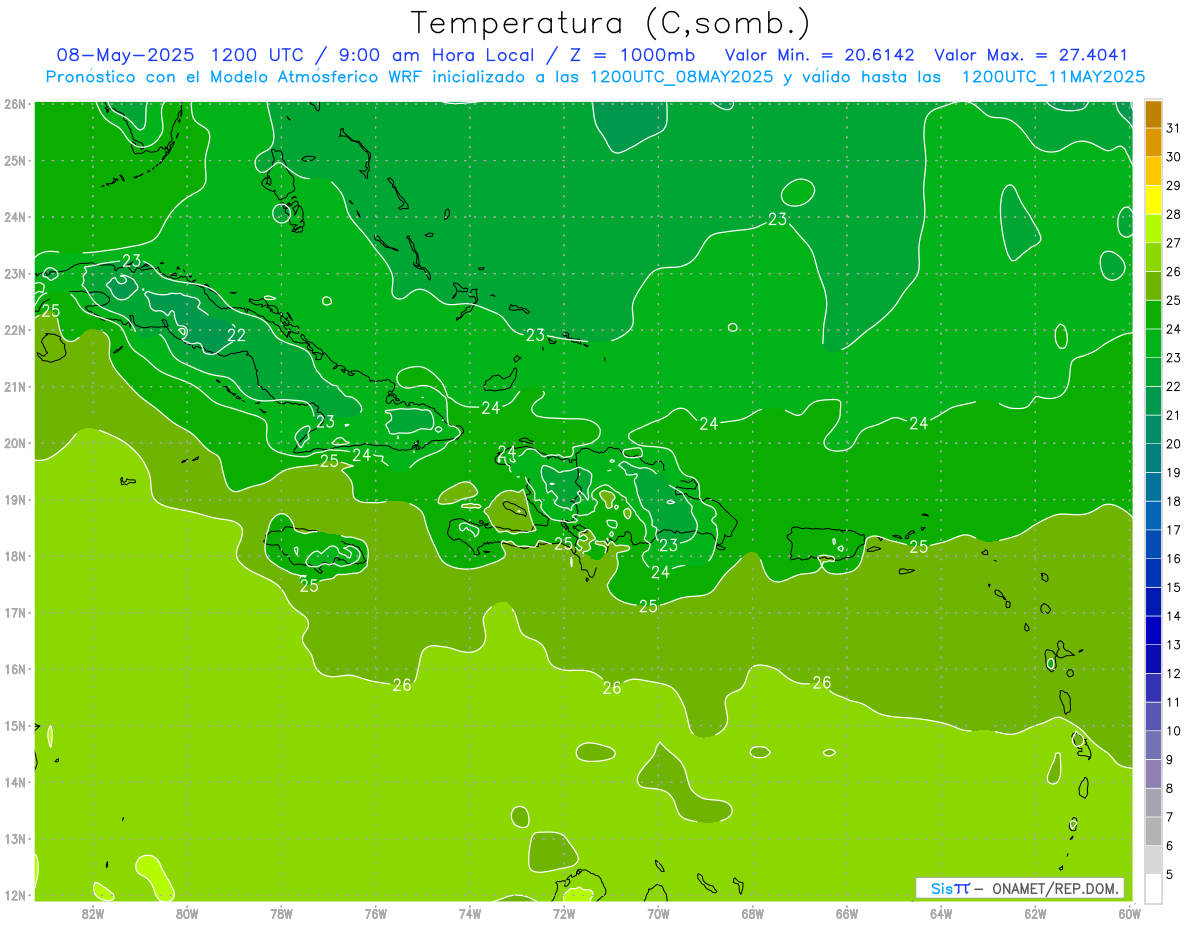
Task: Click the 13N latitude axis label
Action: [x=15, y=838]
